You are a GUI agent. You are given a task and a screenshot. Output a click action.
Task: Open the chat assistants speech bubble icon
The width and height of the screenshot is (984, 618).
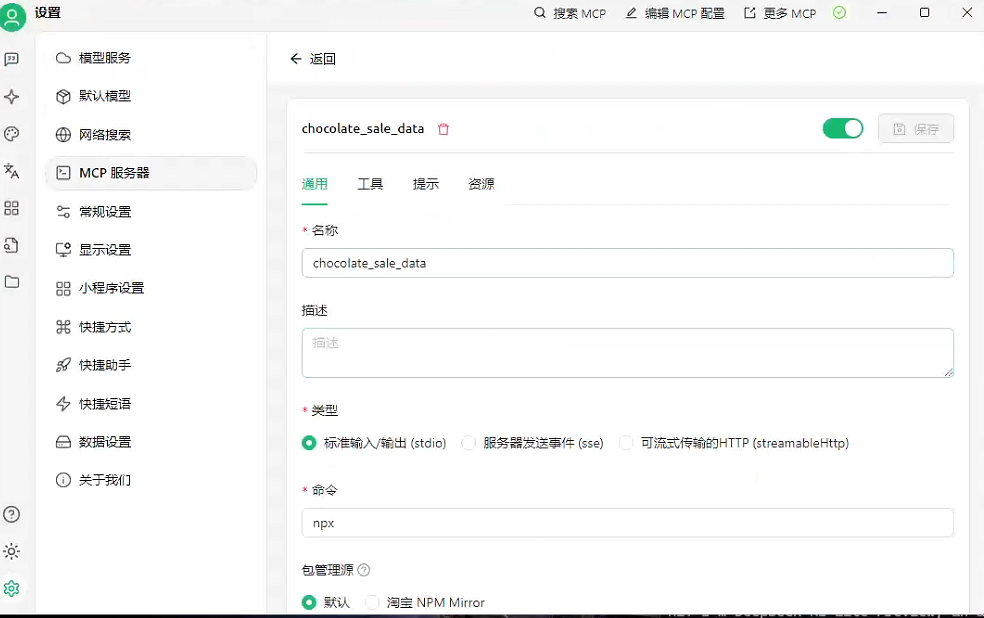[13, 59]
